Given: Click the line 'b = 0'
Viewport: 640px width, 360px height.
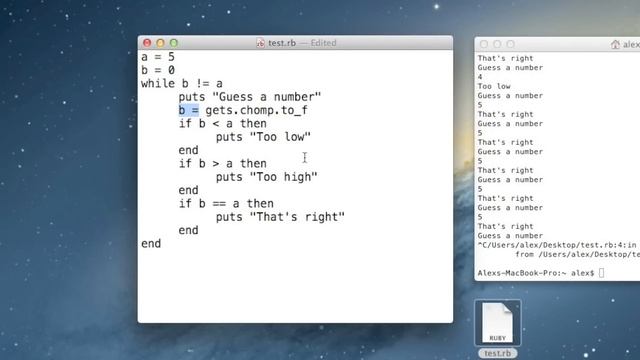Looking at the screenshot, I should pyautogui.click(x=158, y=70).
